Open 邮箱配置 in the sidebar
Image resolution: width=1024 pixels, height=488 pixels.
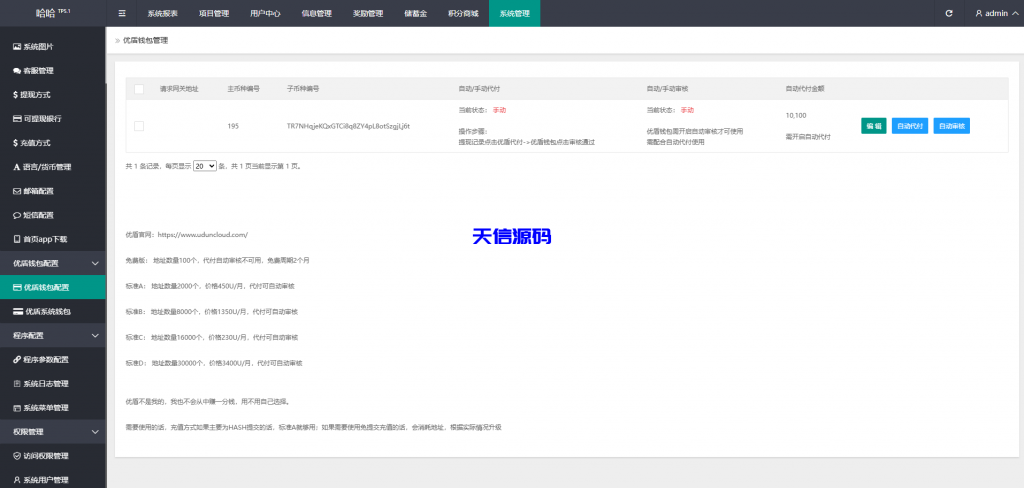(39, 191)
